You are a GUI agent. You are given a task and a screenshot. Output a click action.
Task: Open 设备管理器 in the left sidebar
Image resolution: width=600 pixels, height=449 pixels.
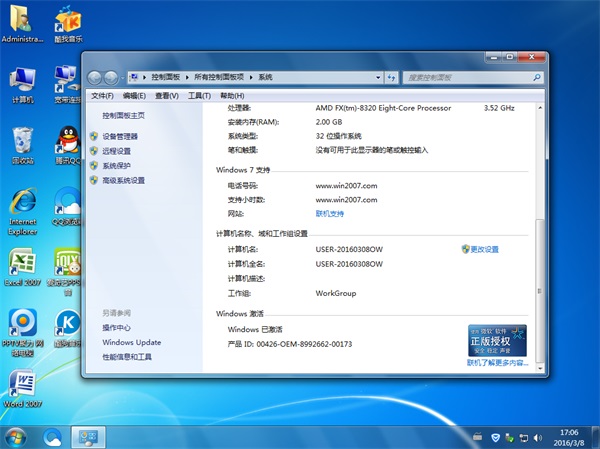tap(120, 136)
